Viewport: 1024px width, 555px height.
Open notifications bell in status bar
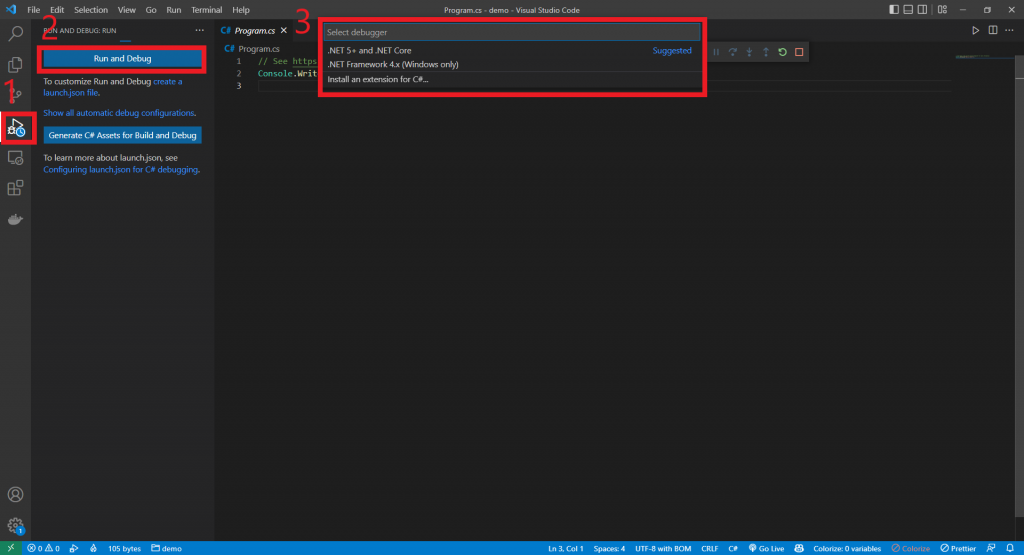(1010, 548)
